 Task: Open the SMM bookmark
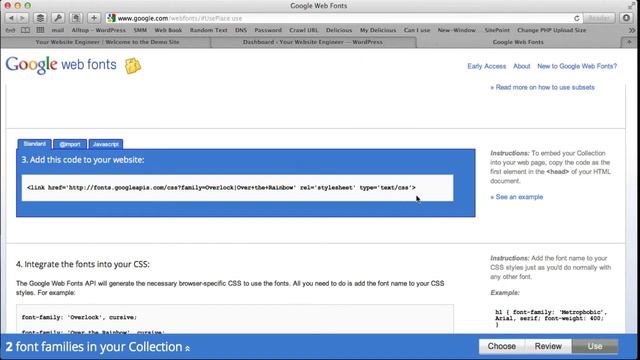(x=140, y=30)
